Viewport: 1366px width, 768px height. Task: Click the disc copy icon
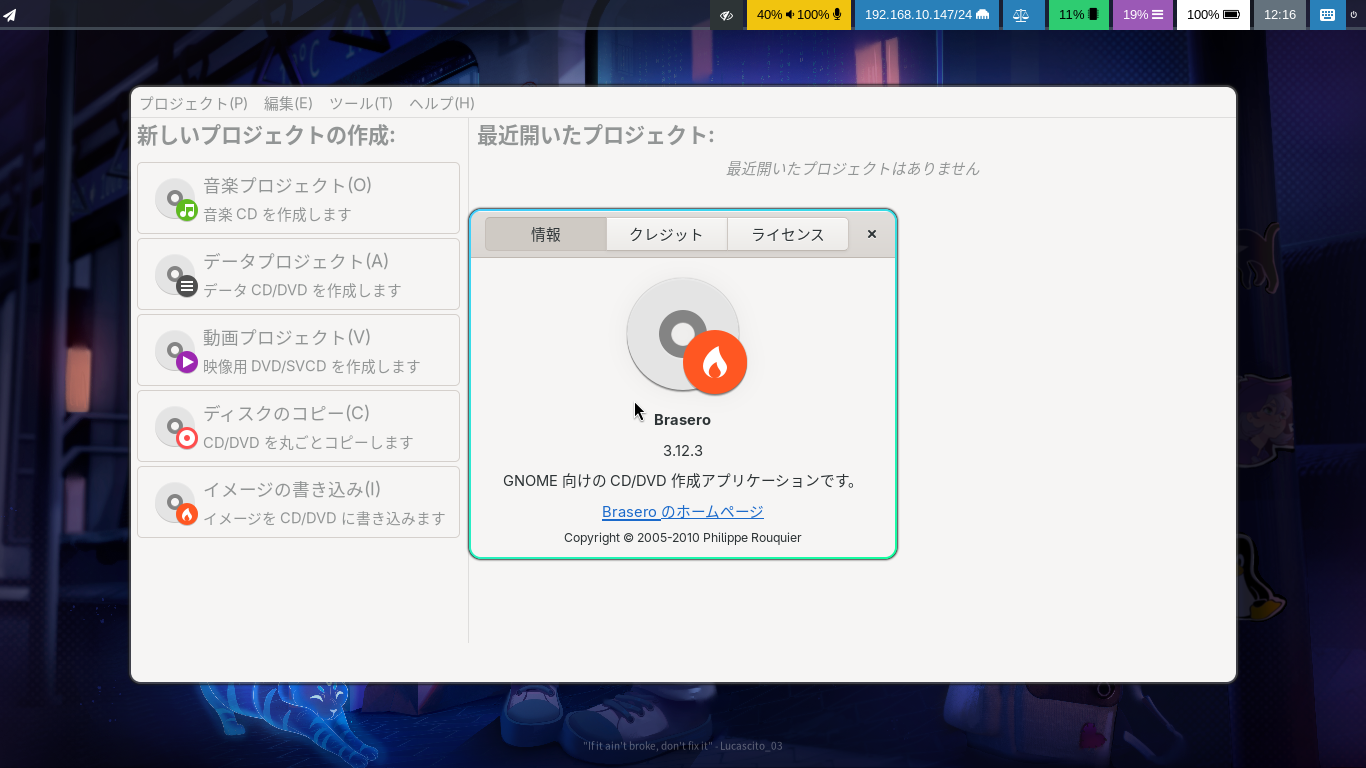pyautogui.click(x=176, y=427)
